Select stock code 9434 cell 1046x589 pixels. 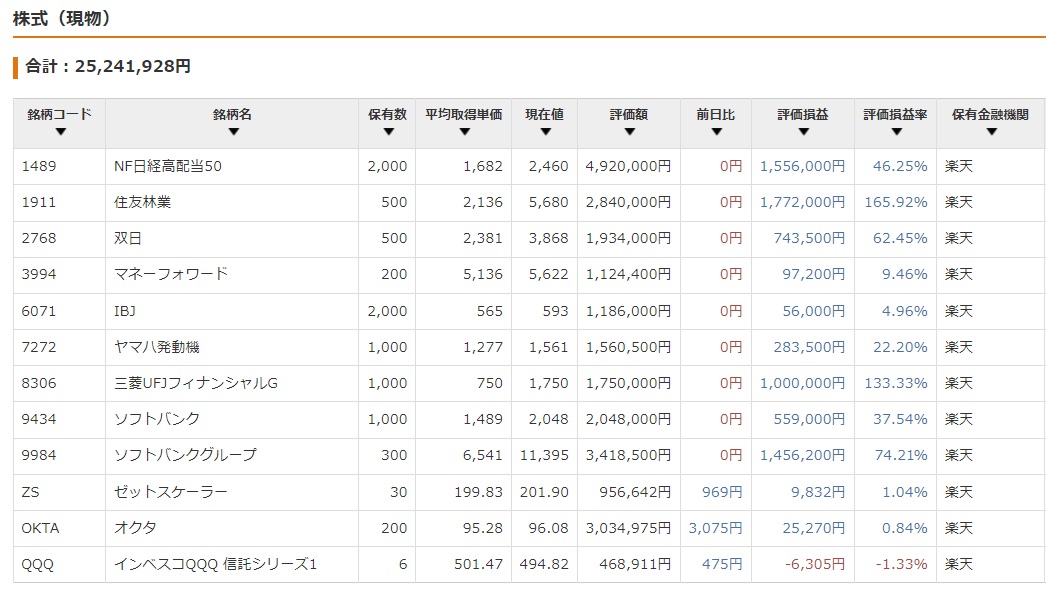tap(59, 419)
